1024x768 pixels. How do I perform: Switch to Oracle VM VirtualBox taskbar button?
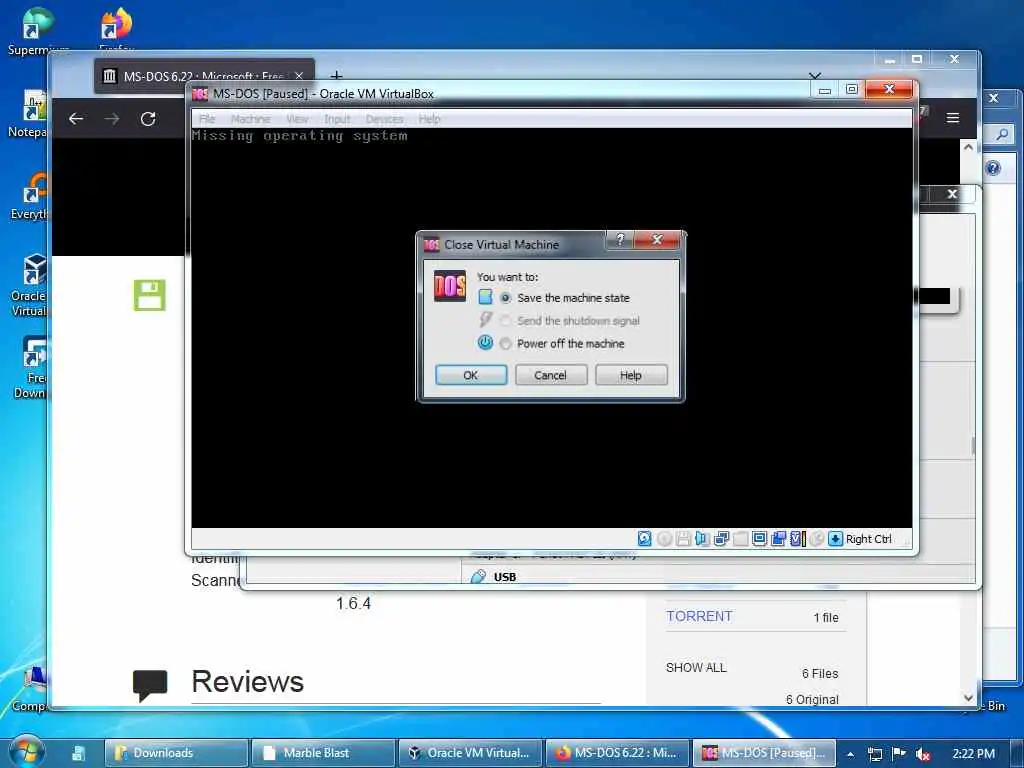[470, 752]
